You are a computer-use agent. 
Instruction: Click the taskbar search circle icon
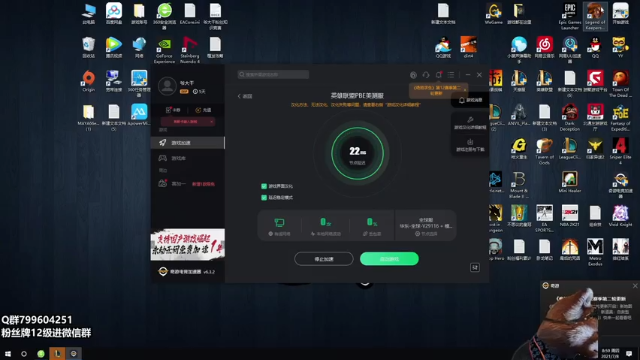(x=24, y=353)
